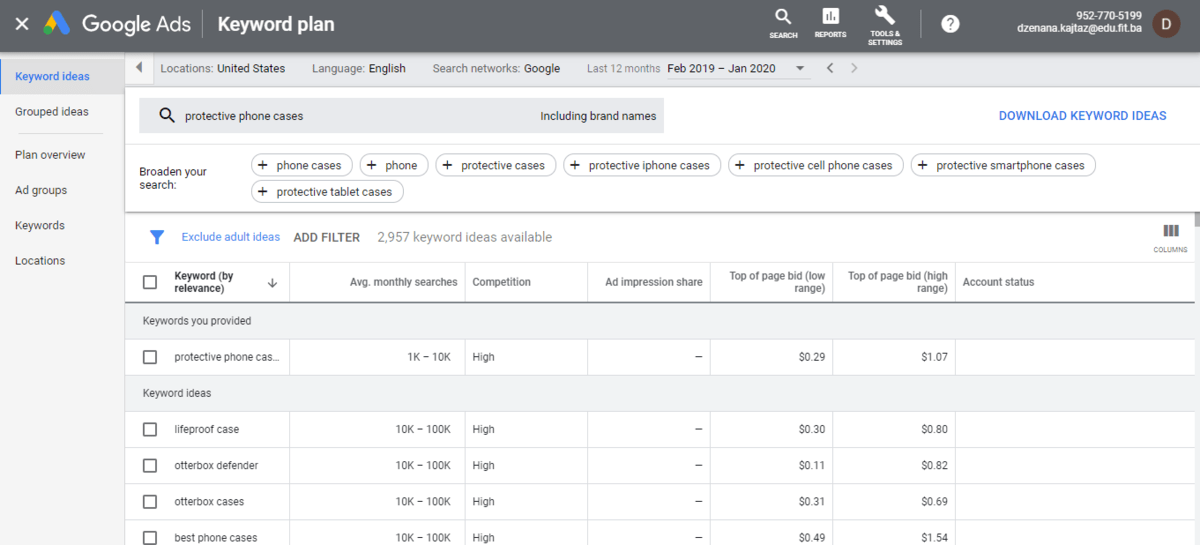Open the Reports icon

(x=830, y=23)
